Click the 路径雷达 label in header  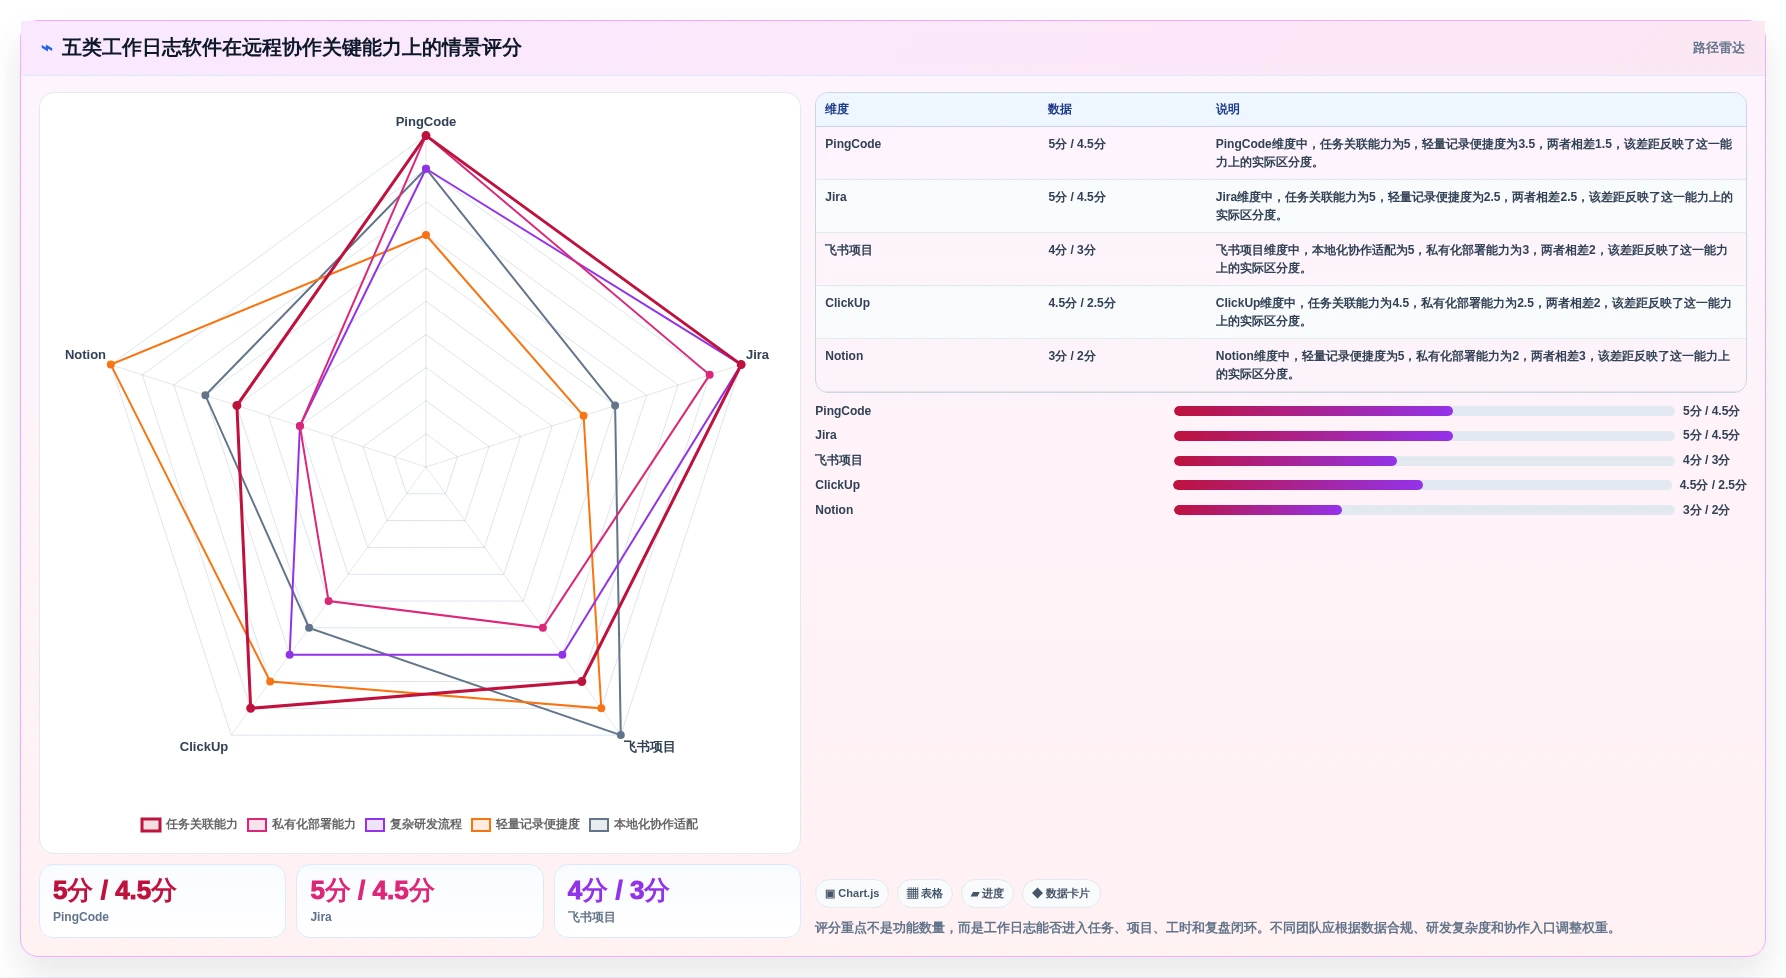click(x=1718, y=48)
